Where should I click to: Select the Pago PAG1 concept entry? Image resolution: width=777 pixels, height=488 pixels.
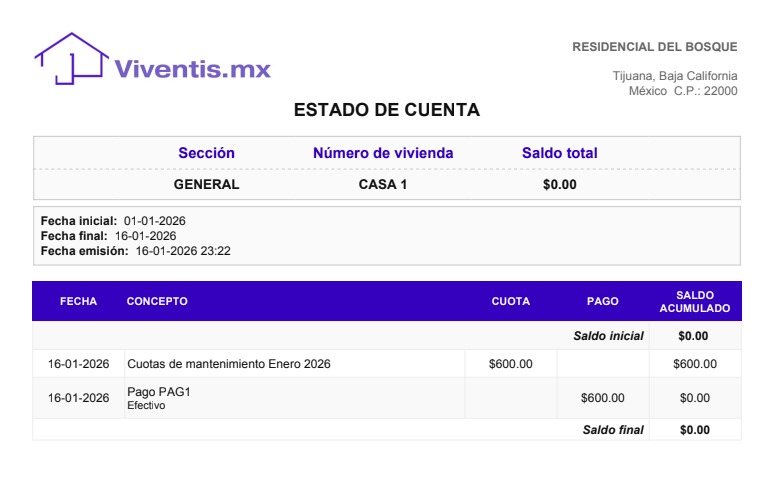[x=158, y=392]
